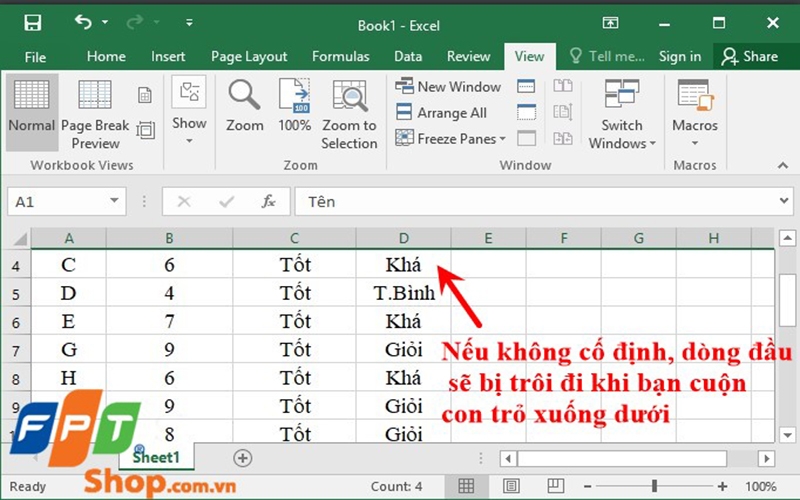
Task: Select row 6 header
Action: point(16,323)
